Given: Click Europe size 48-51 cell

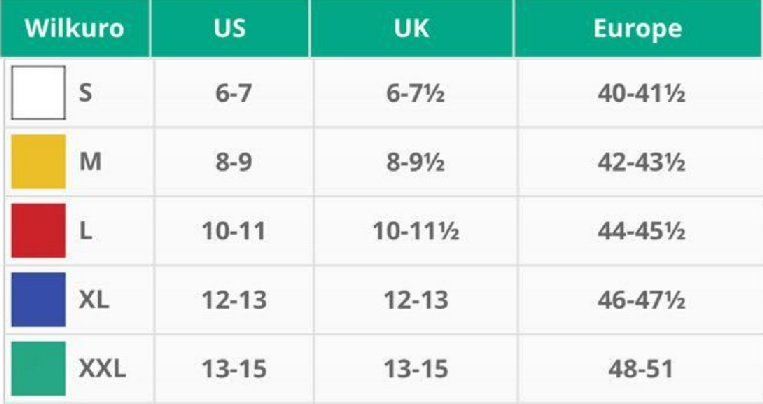Looking at the screenshot, I should click(640, 369).
